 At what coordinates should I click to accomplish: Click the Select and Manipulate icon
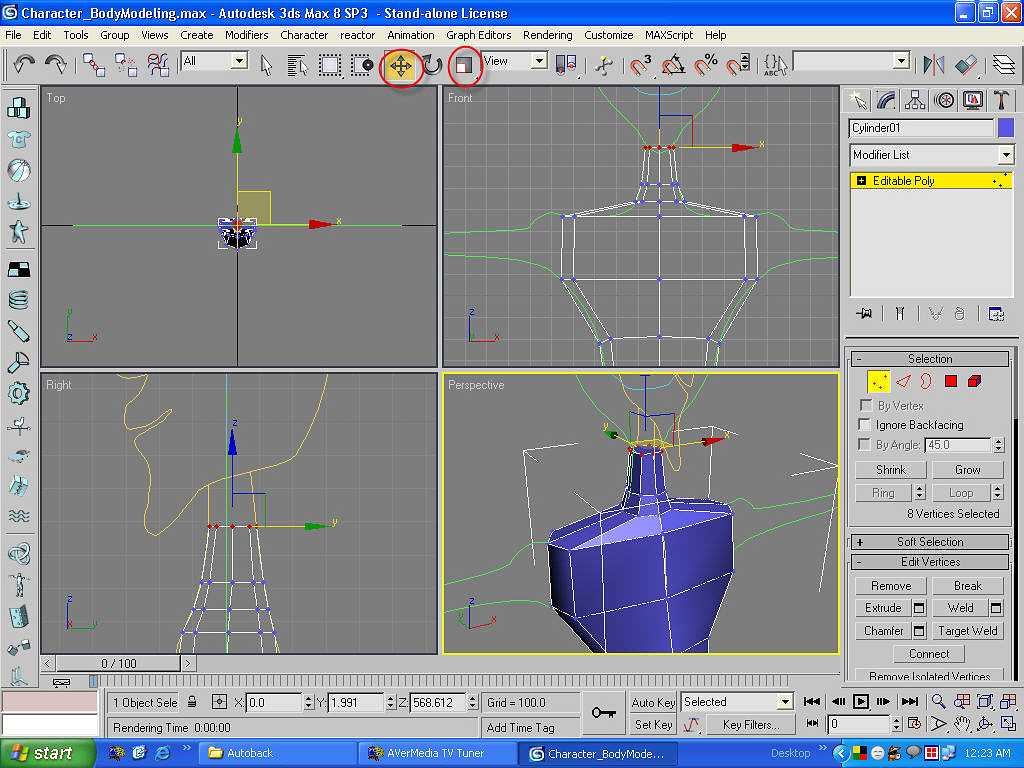604,65
